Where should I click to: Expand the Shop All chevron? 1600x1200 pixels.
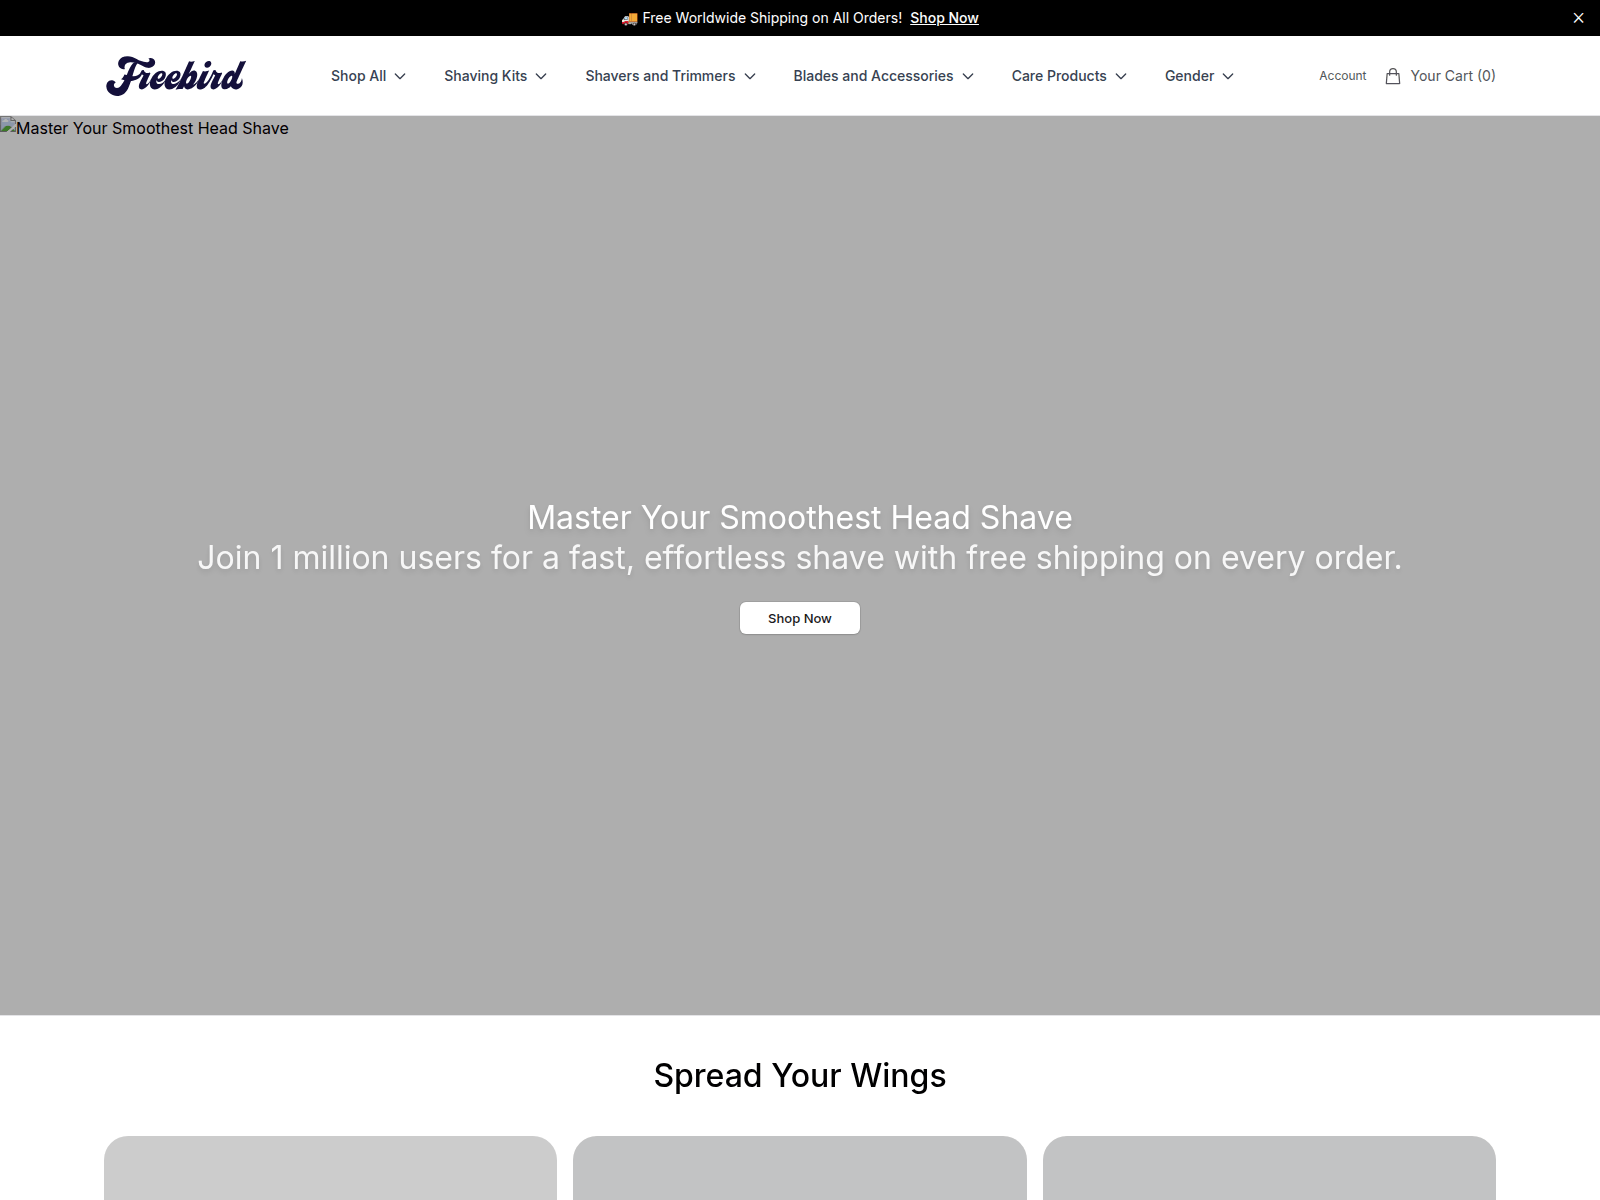400,76
